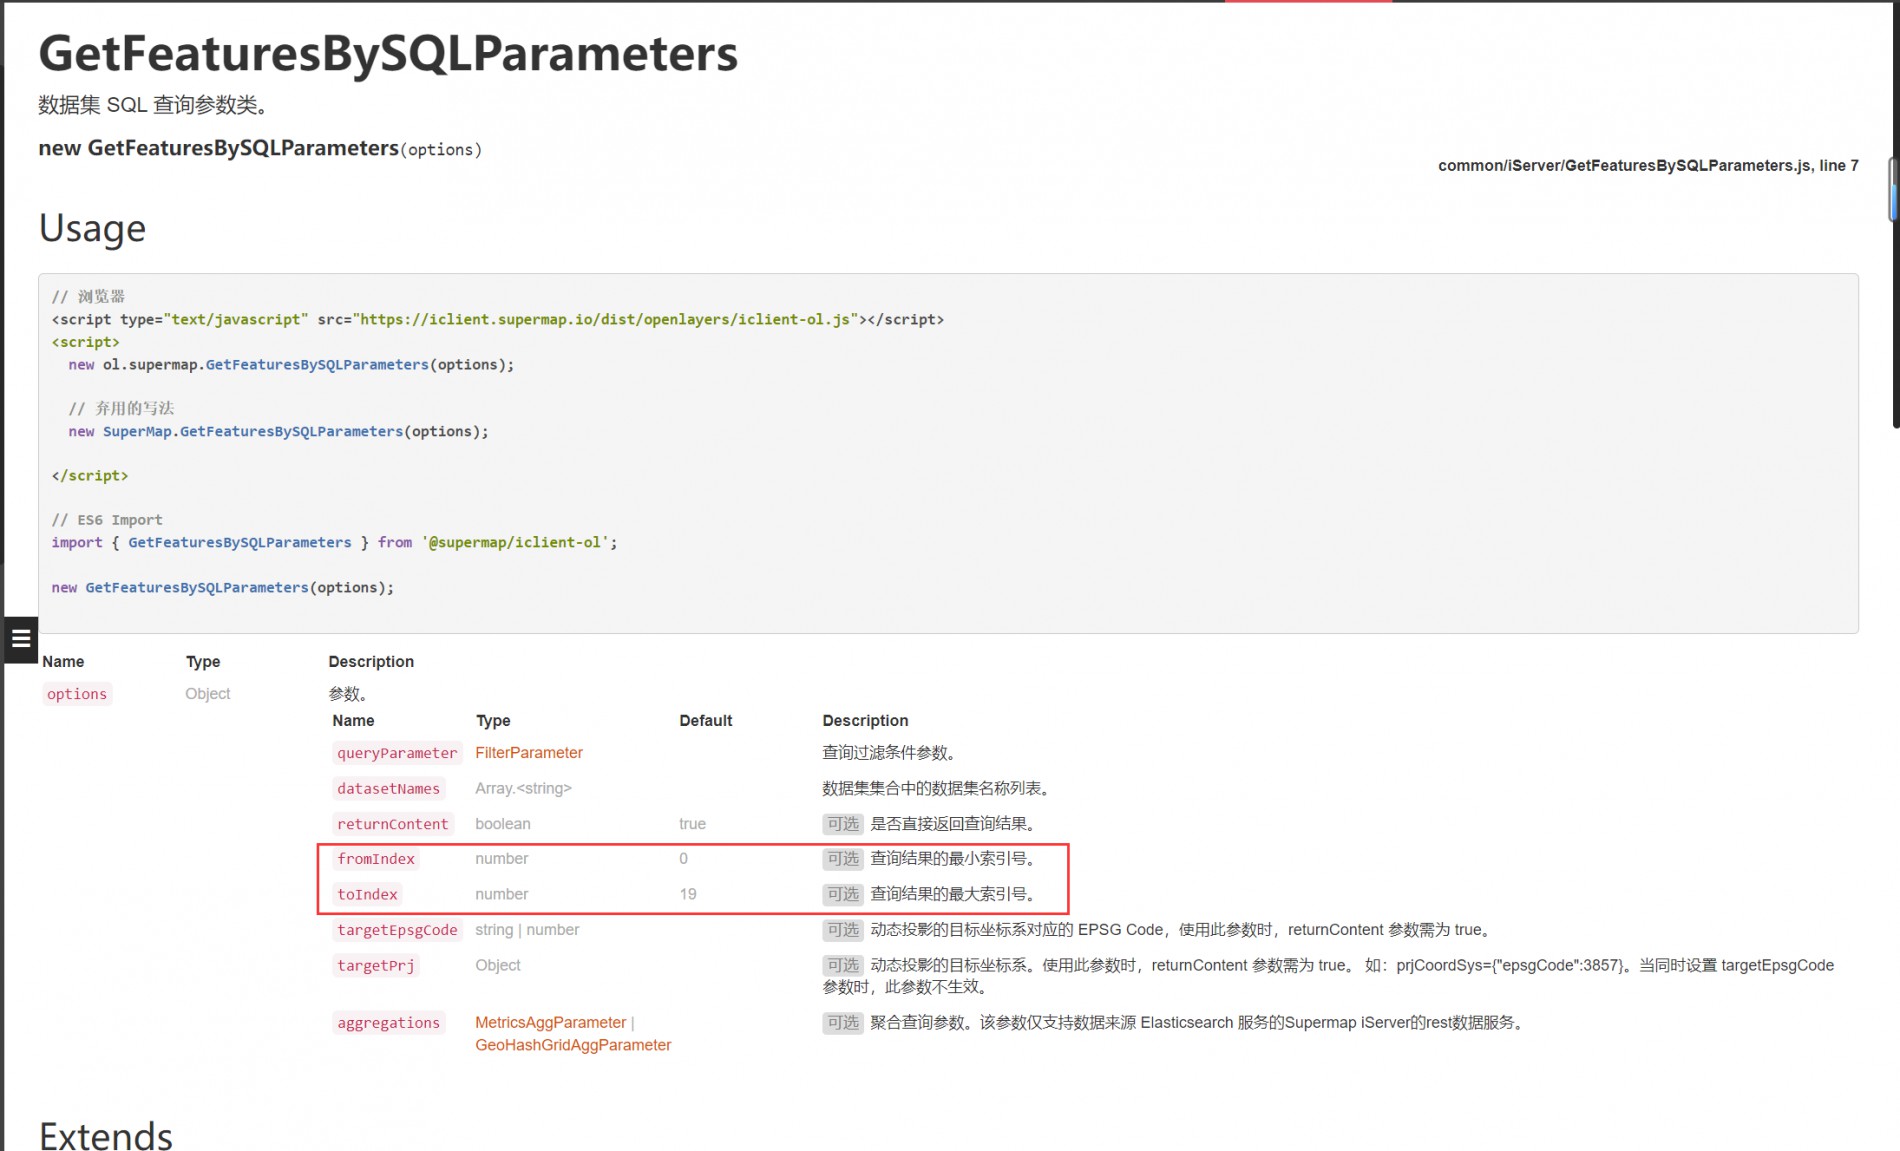Click the 'Extends' section heading
This screenshot has width=1900, height=1151.
pos(105,1136)
